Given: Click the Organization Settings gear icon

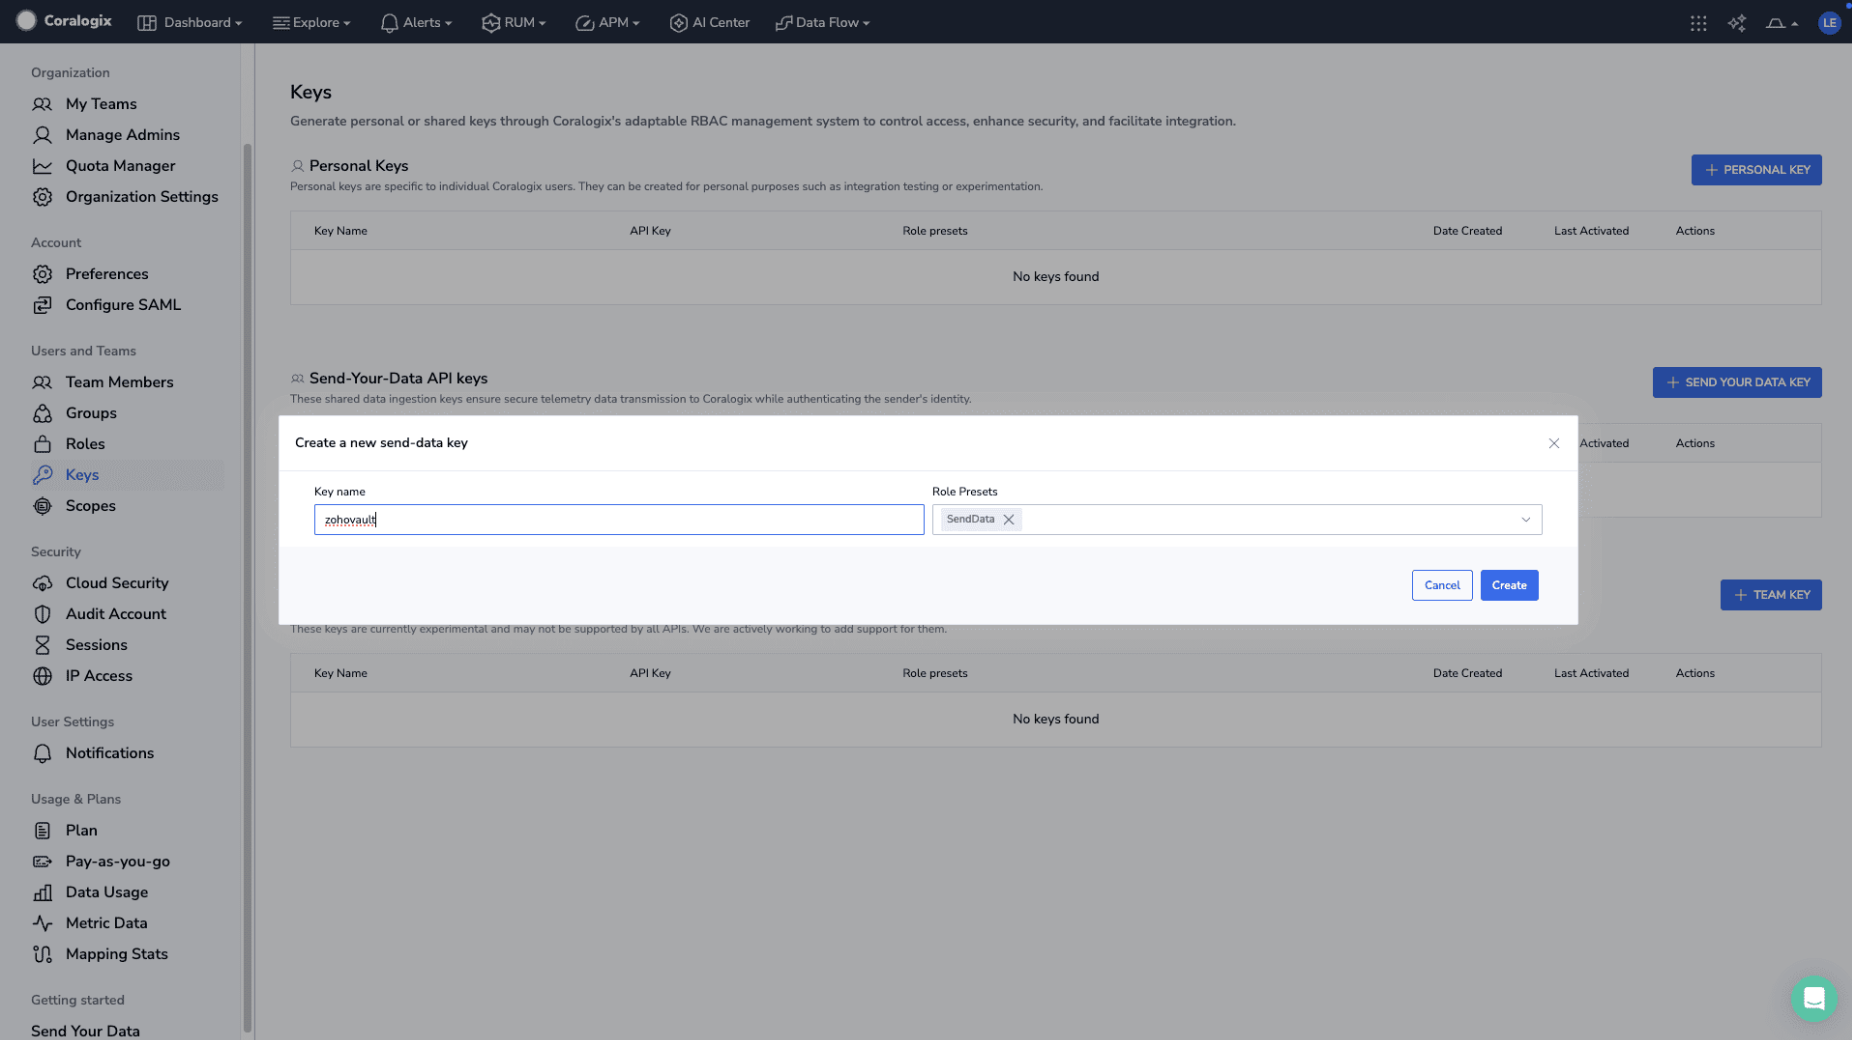Looking at the screenshot, I should point(42,197).
